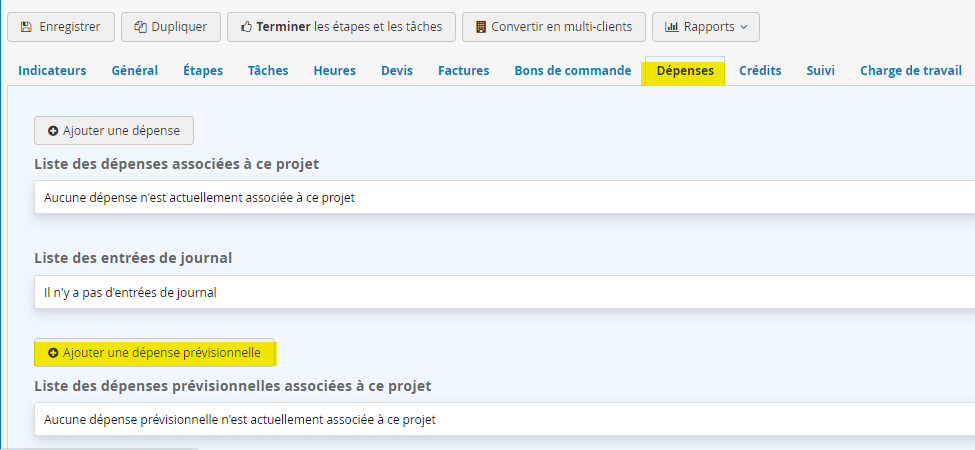Click plus icon for dépense prévisionnelle
975x450 pixels.
[x=53, y=353]
